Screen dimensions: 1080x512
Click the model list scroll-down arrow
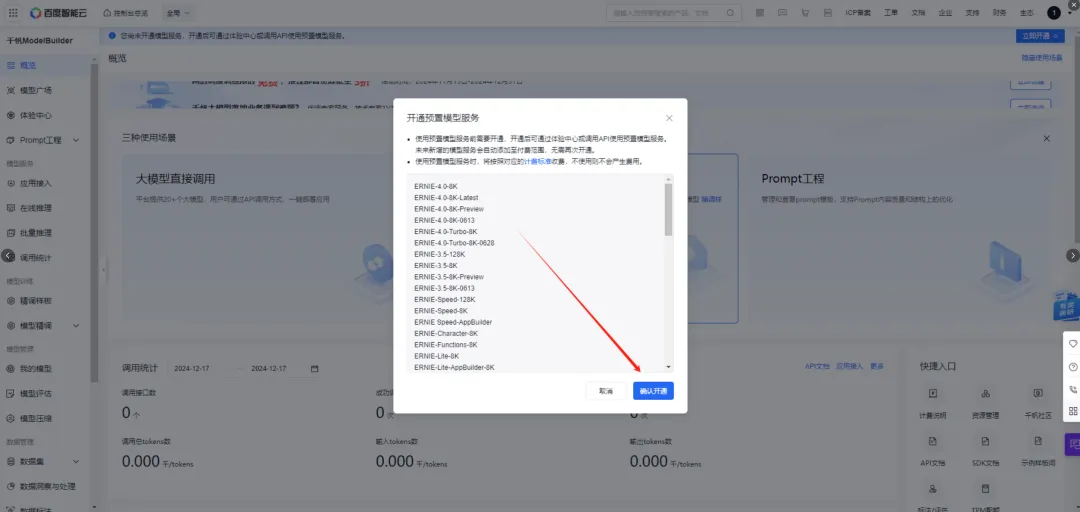point(668,367)
